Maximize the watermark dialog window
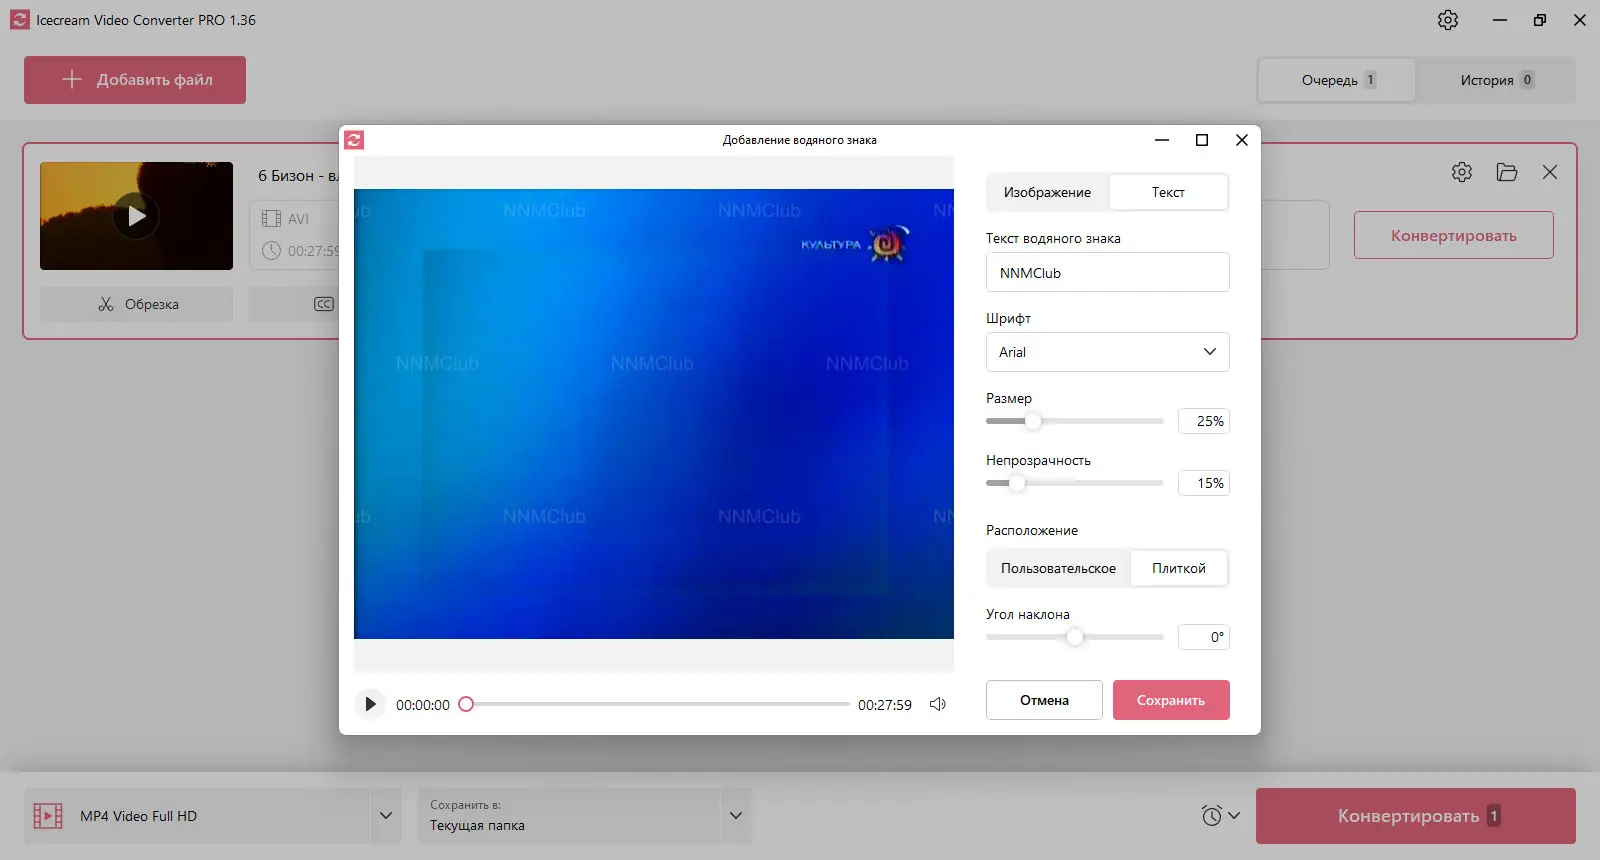 (x=1202, y=140)
